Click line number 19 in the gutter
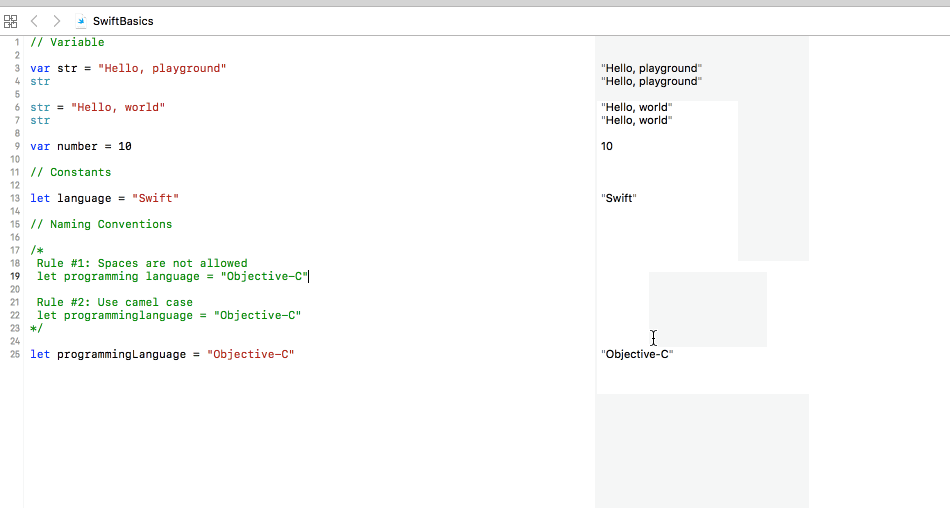Viewport: 950px width, 508px height. tap(15, 276)
